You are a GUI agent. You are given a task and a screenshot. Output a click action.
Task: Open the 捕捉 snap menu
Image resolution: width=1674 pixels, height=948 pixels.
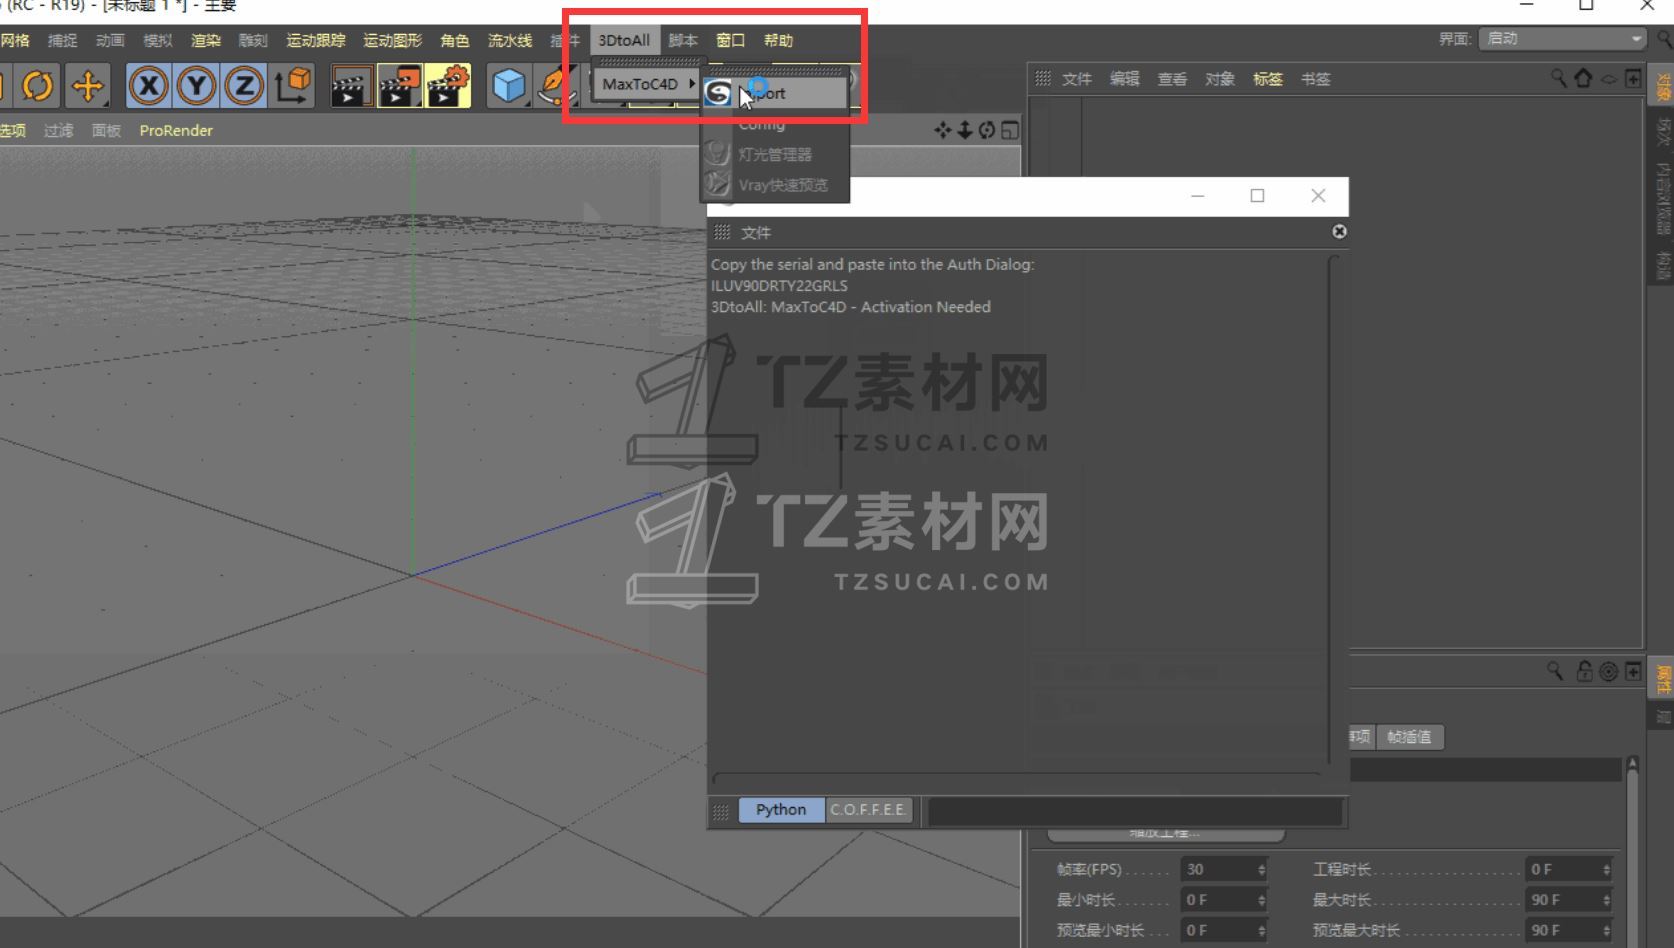pos(62,40)
